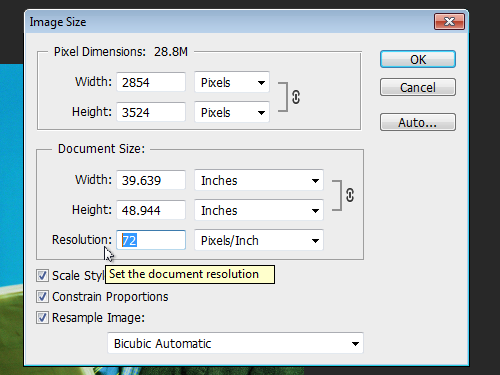The width and height of the screenshot is (500, 375).
Task: Click the document Height field 48.944
Action: point(151,210)
